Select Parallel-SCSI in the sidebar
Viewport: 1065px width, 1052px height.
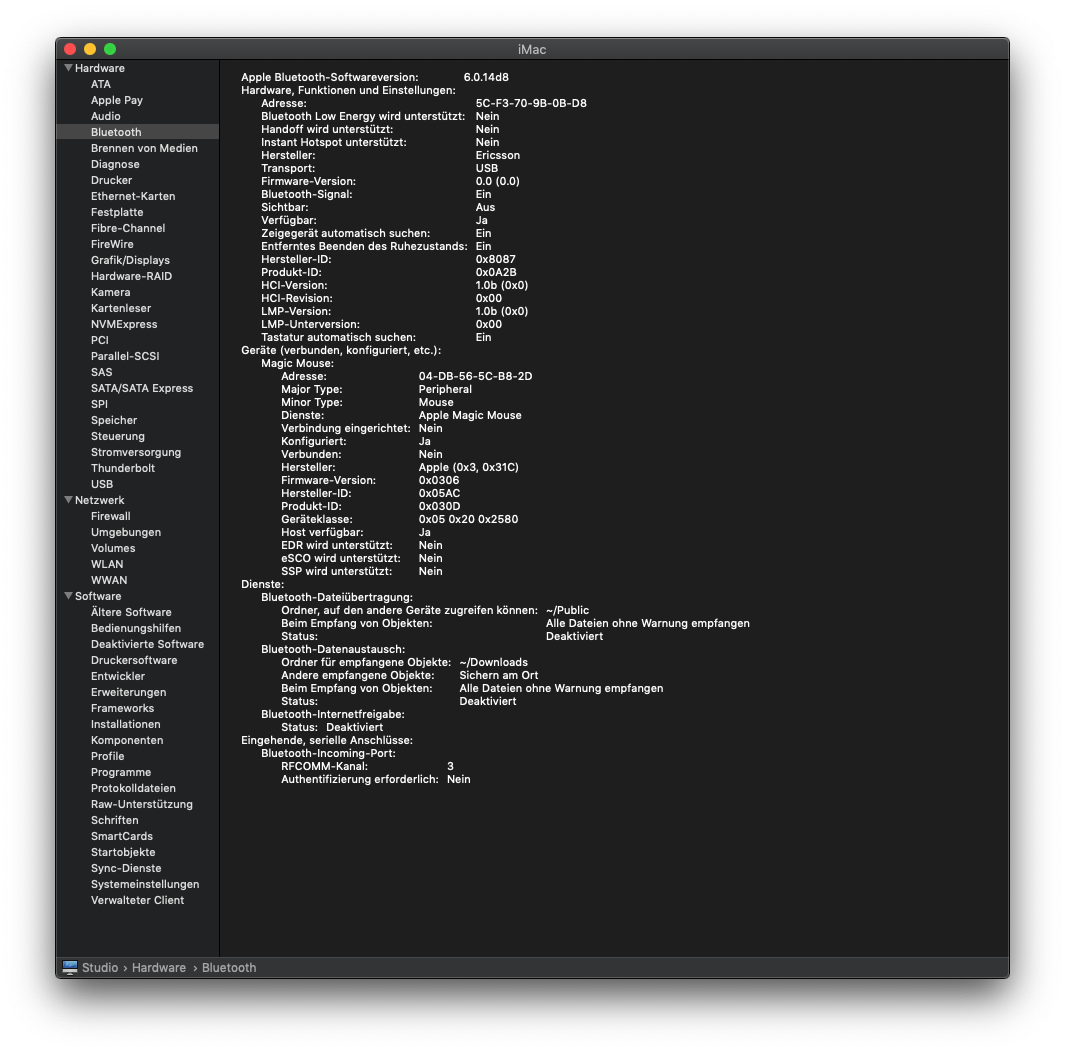125,356
